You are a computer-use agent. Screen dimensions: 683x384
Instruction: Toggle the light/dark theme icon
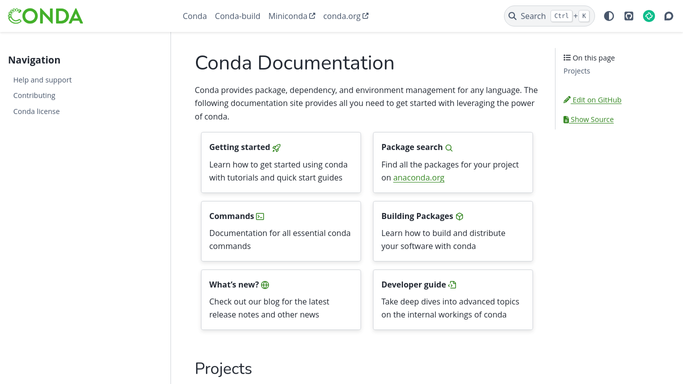click(x=609, y=16)
